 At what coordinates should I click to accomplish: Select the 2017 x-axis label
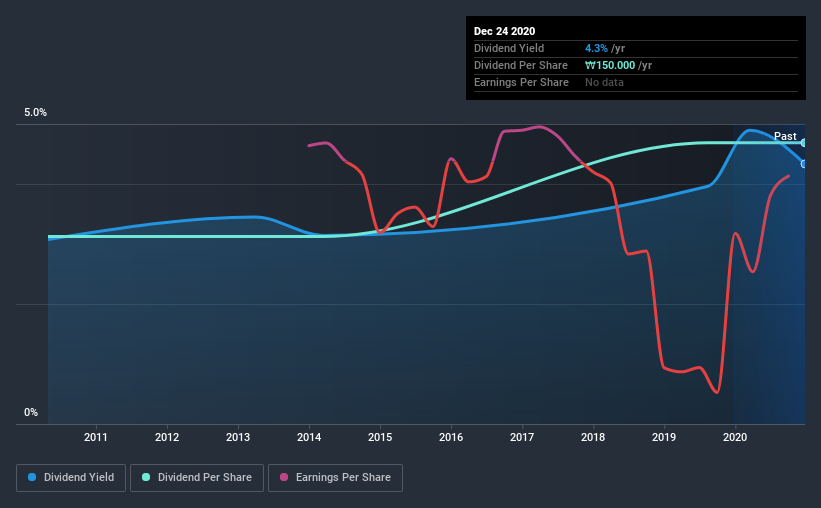click(x=522, y=437)
